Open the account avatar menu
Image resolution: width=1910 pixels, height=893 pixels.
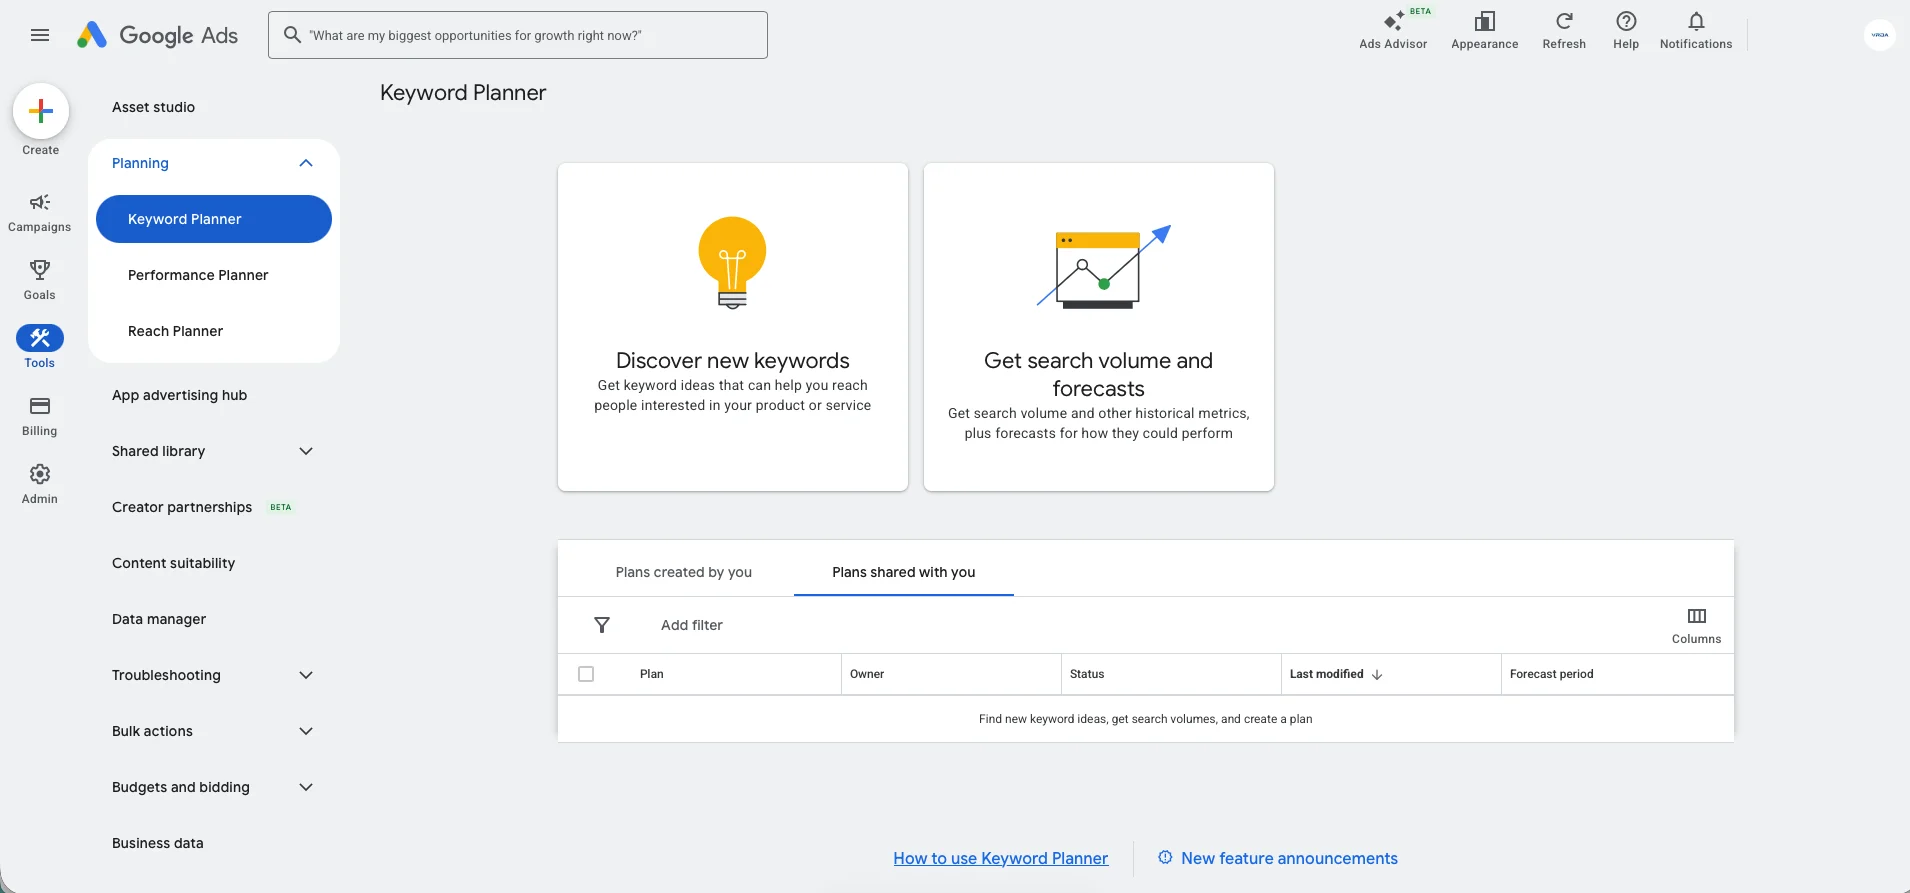tap(1880, 35)
